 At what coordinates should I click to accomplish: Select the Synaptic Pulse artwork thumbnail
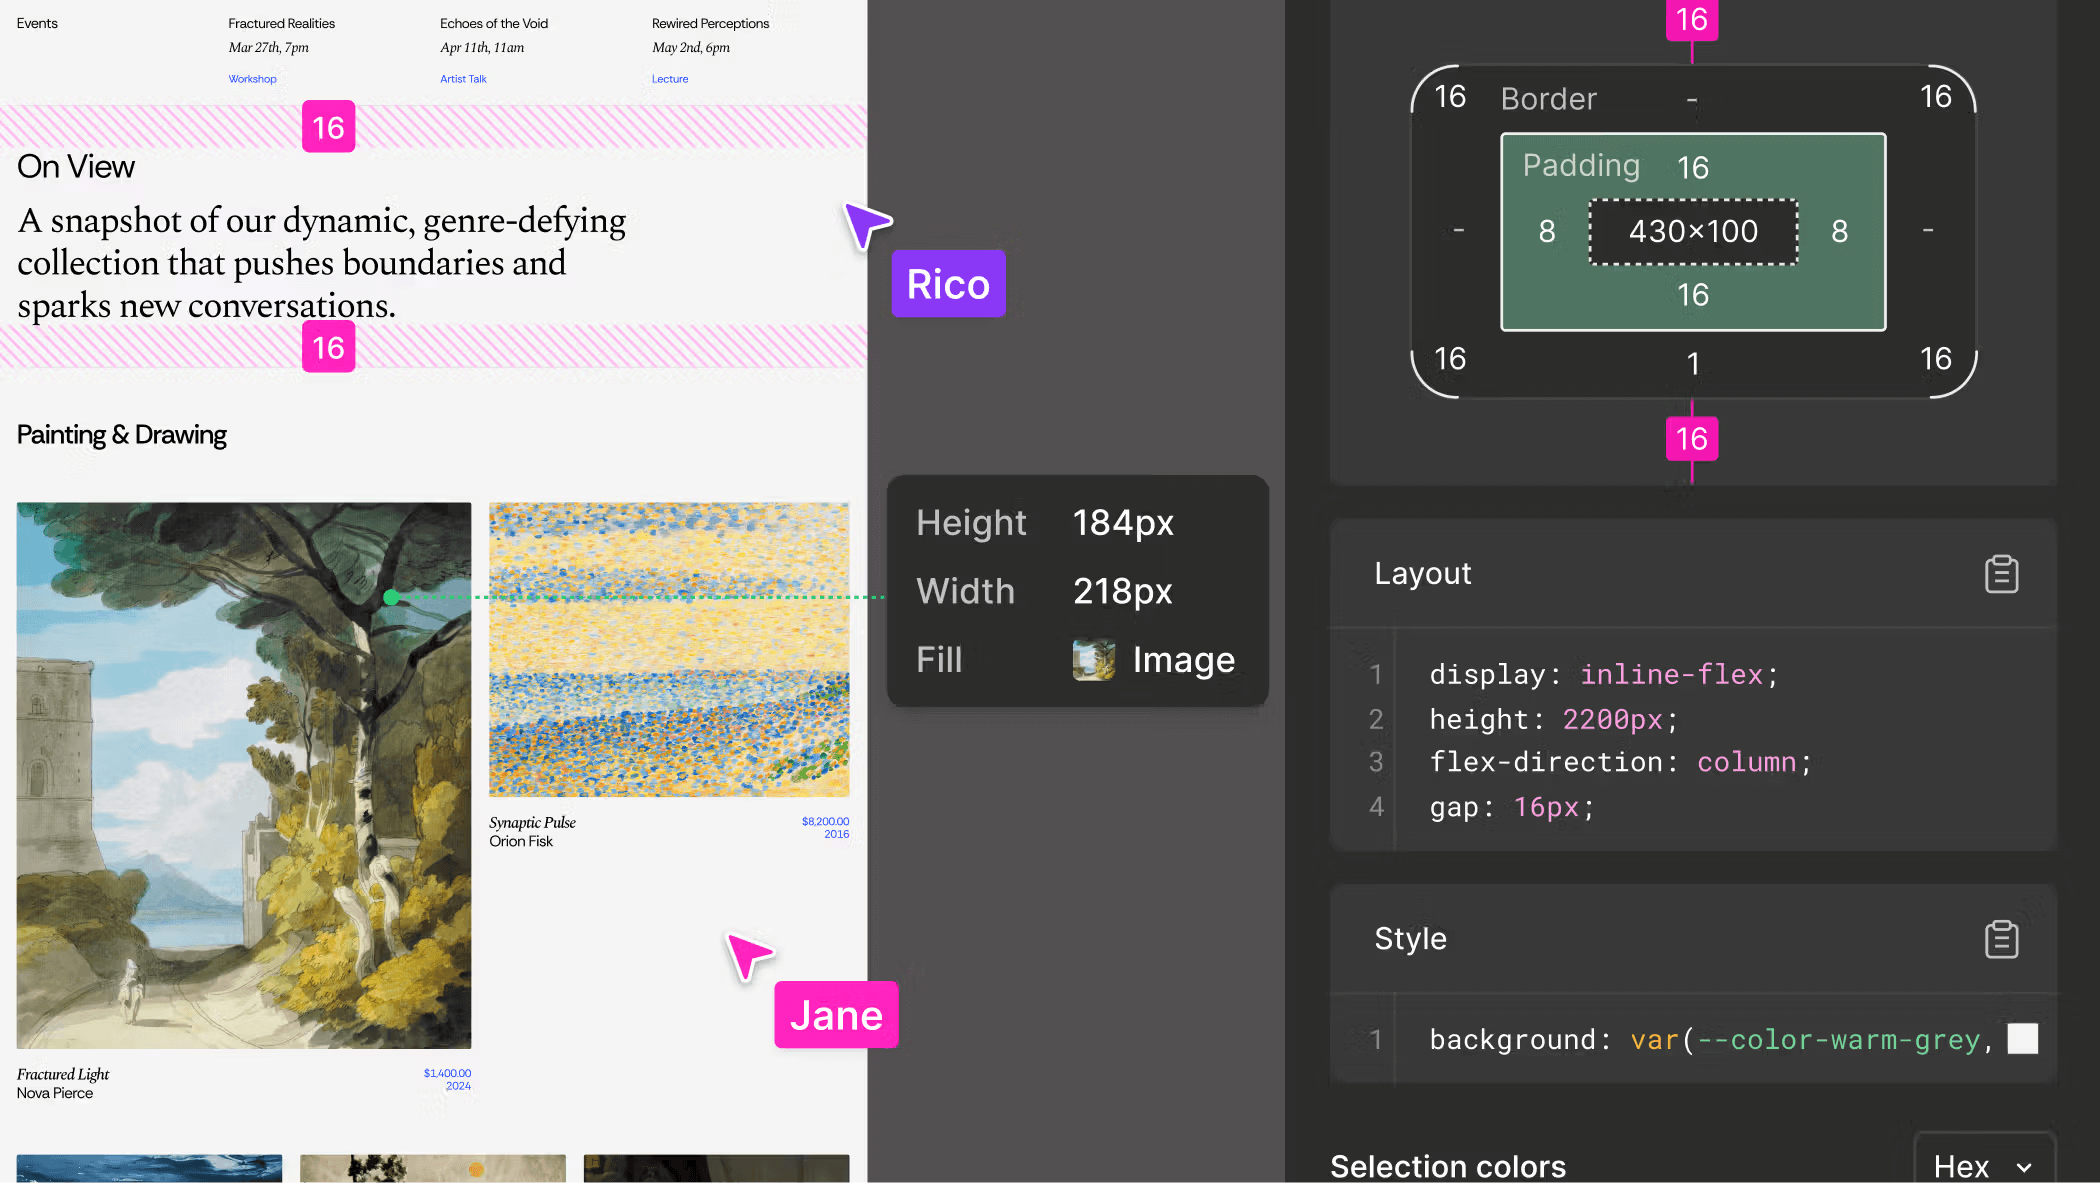(x=668, y=648)
